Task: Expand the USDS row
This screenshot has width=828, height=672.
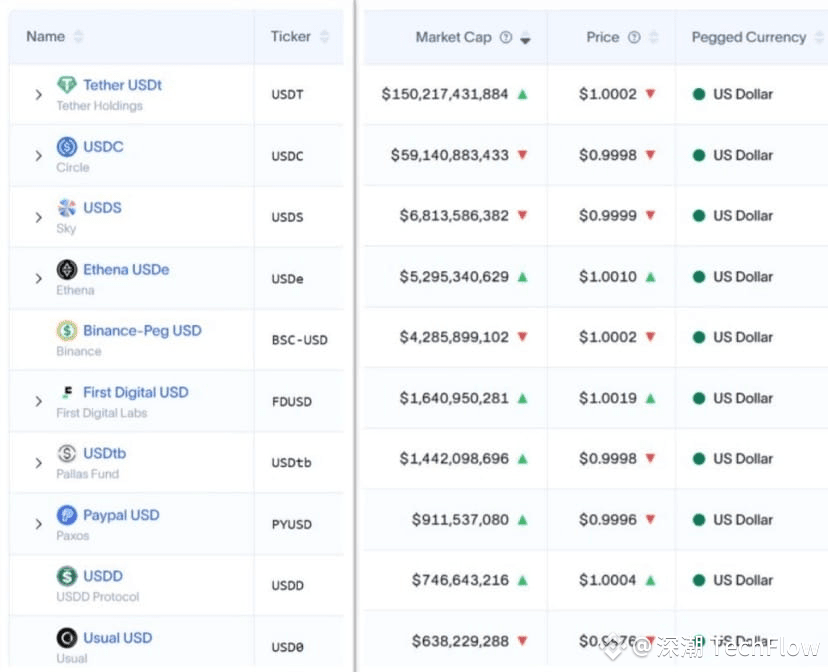Action: pos(38,217)
